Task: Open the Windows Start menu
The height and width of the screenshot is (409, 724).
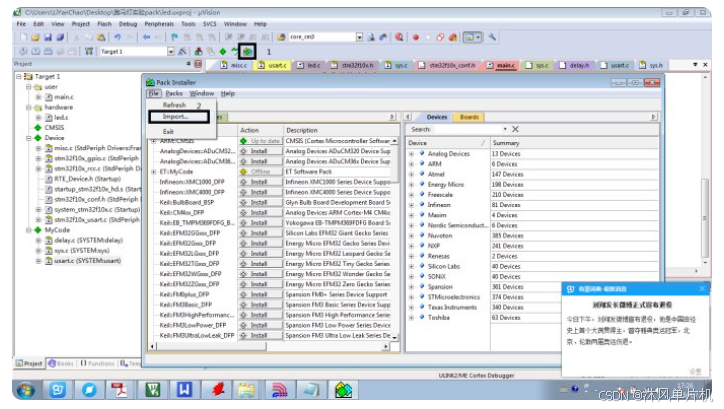Action: click(26, 391)
